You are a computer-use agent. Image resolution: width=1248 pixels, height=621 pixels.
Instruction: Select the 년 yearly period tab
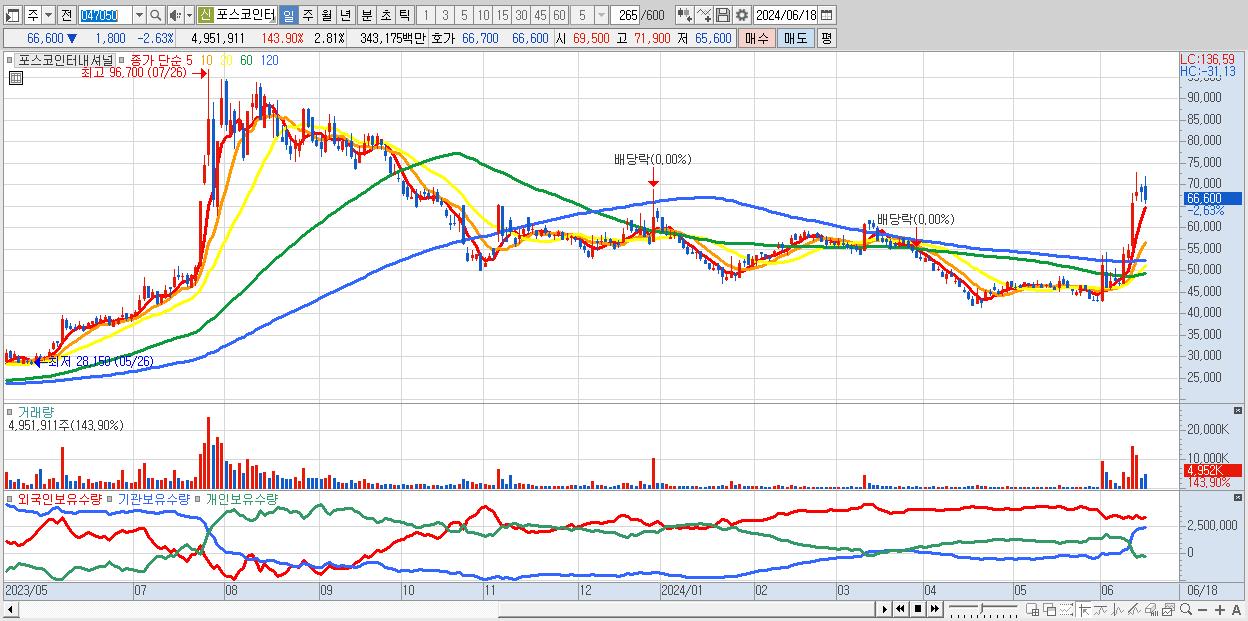345,15
